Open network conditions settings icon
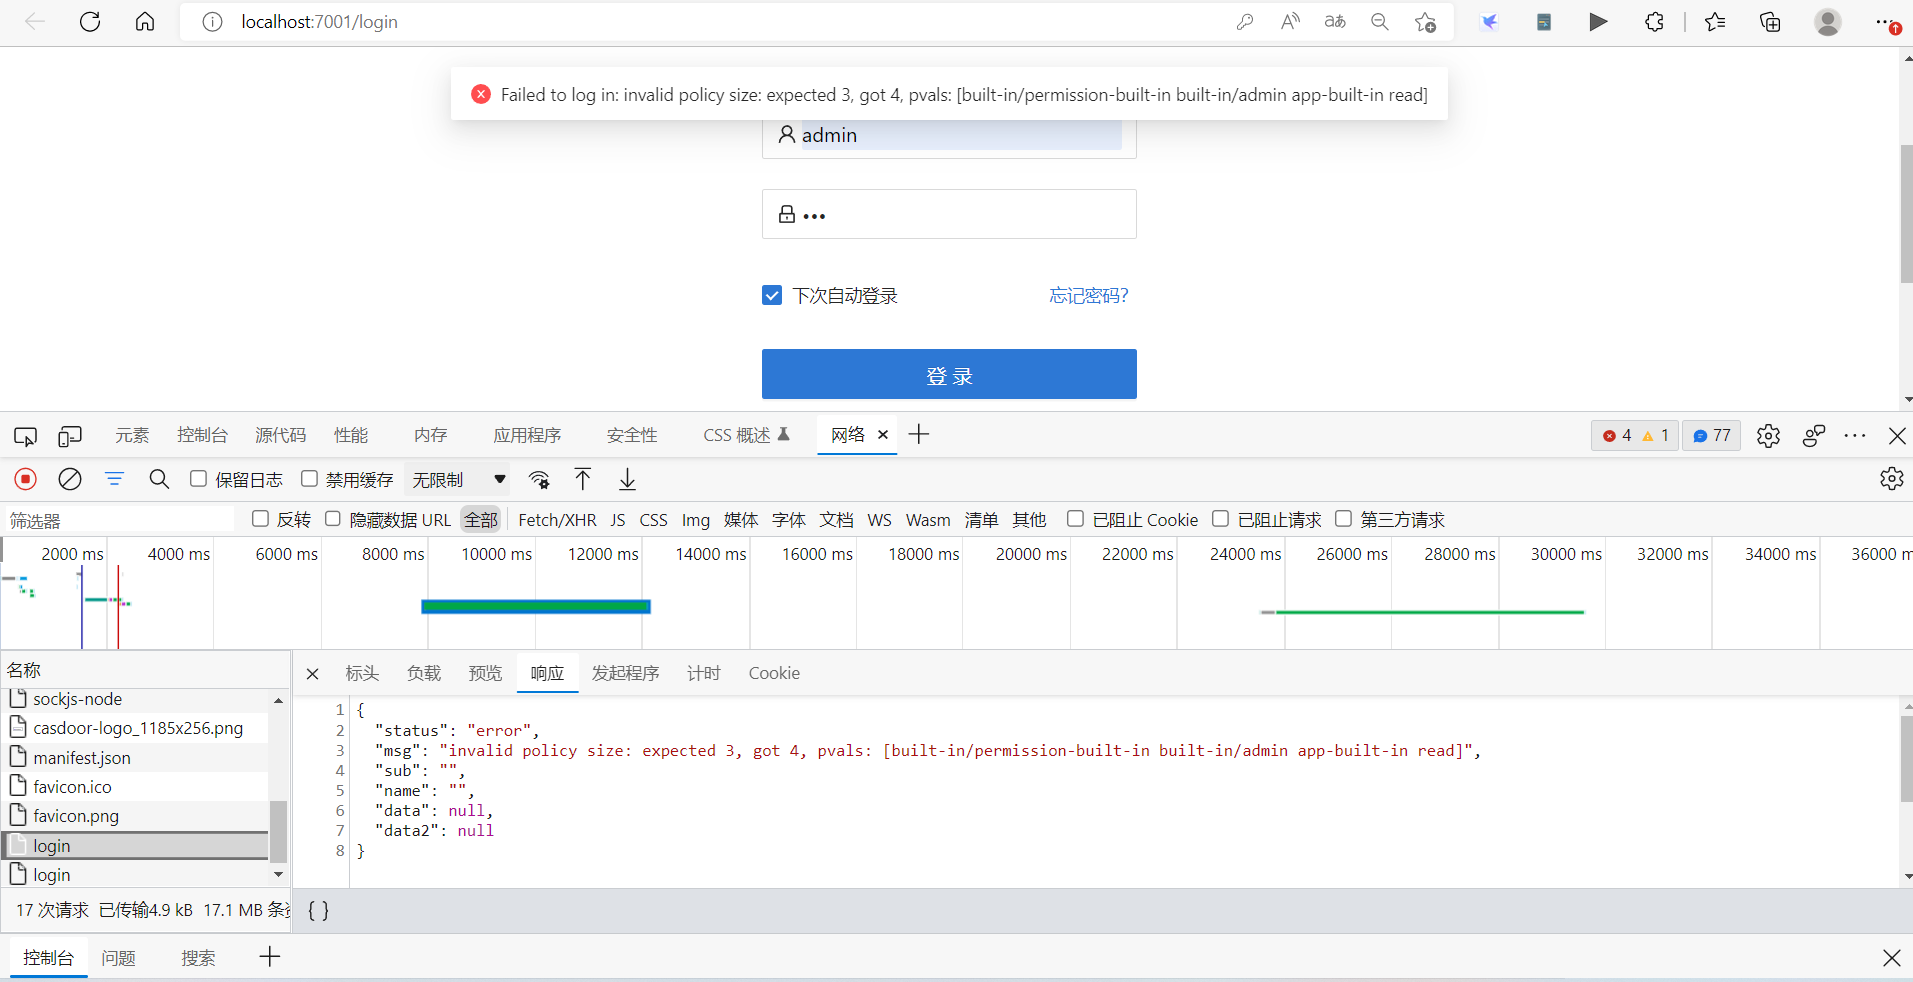 point(539,479)
